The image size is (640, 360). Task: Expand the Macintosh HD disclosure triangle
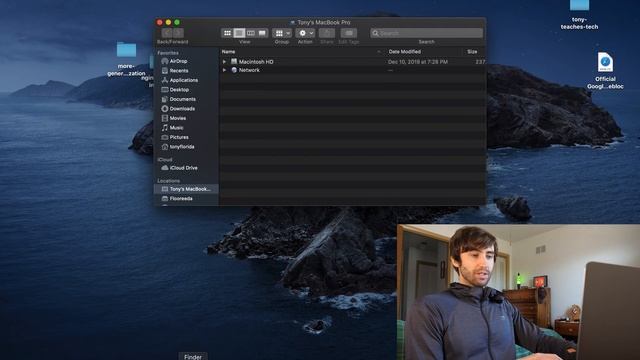click(x=224, y=62)
